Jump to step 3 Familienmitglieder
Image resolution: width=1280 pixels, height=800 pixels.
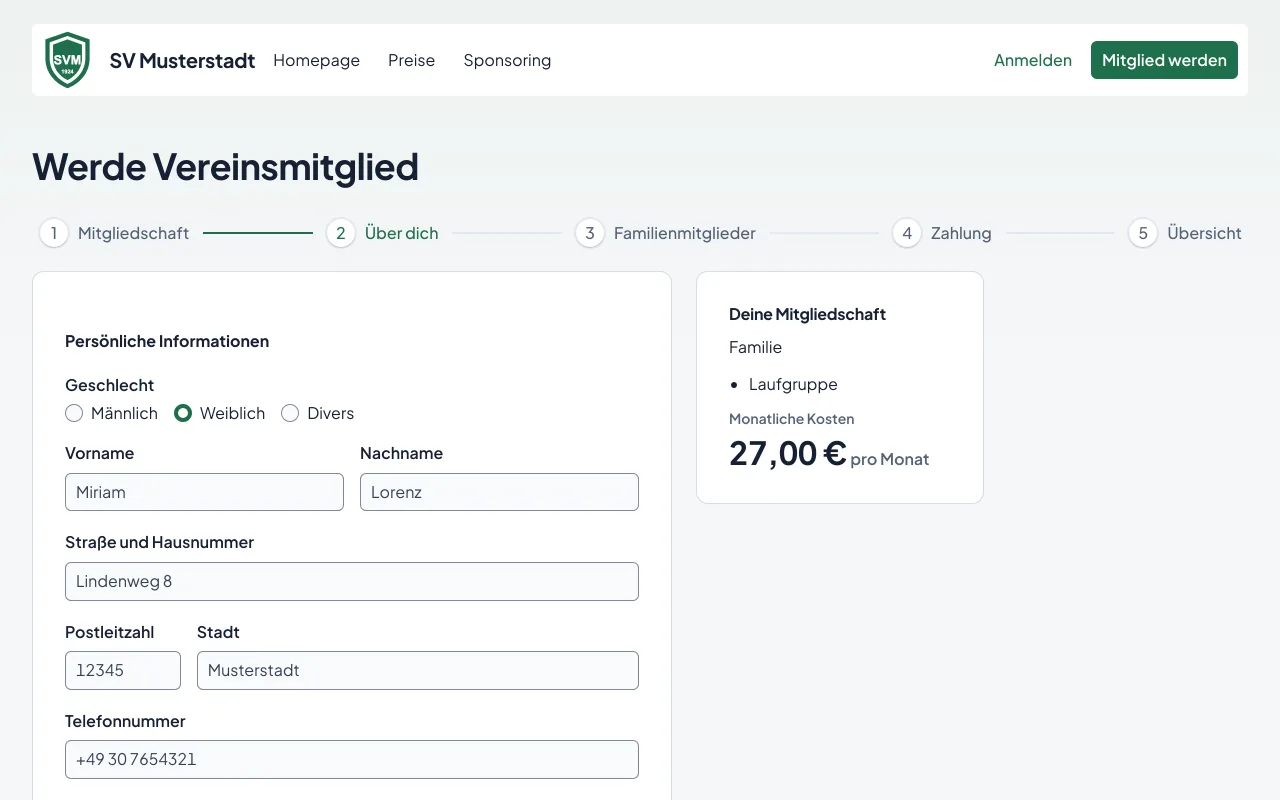click(665, 233)
